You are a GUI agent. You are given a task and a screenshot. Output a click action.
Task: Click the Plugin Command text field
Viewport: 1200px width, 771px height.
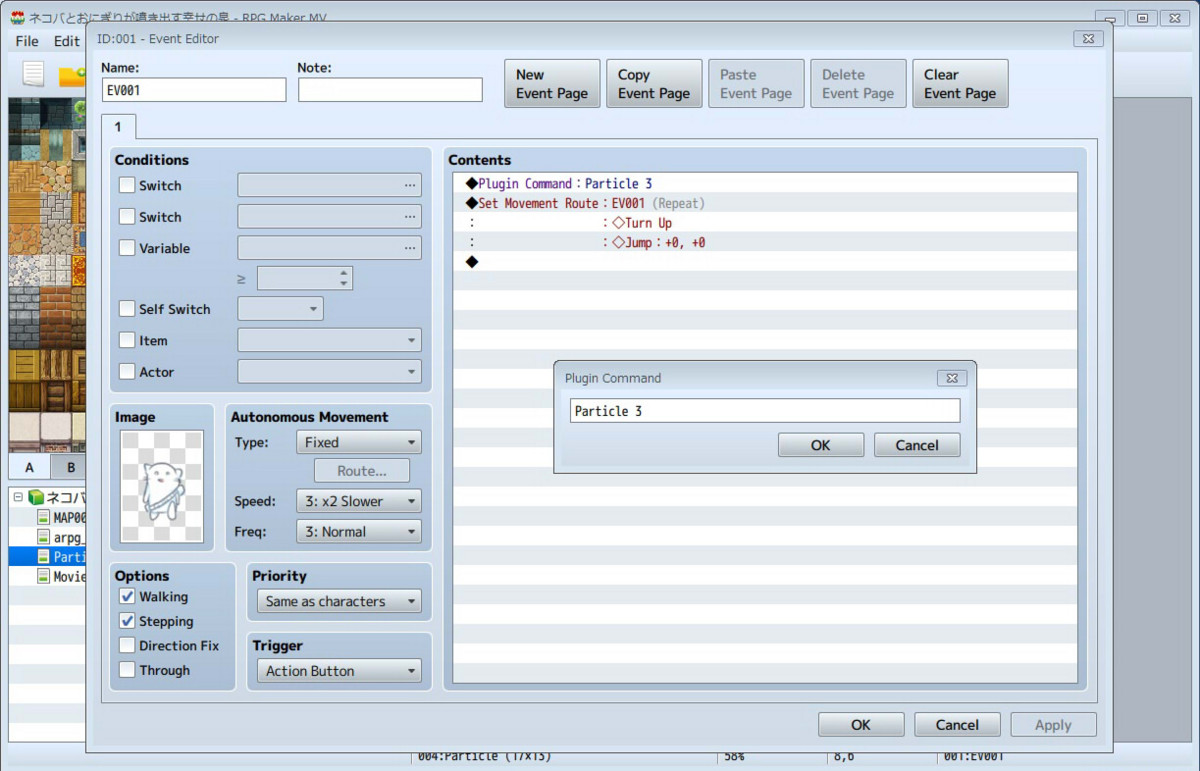(765, 411)
